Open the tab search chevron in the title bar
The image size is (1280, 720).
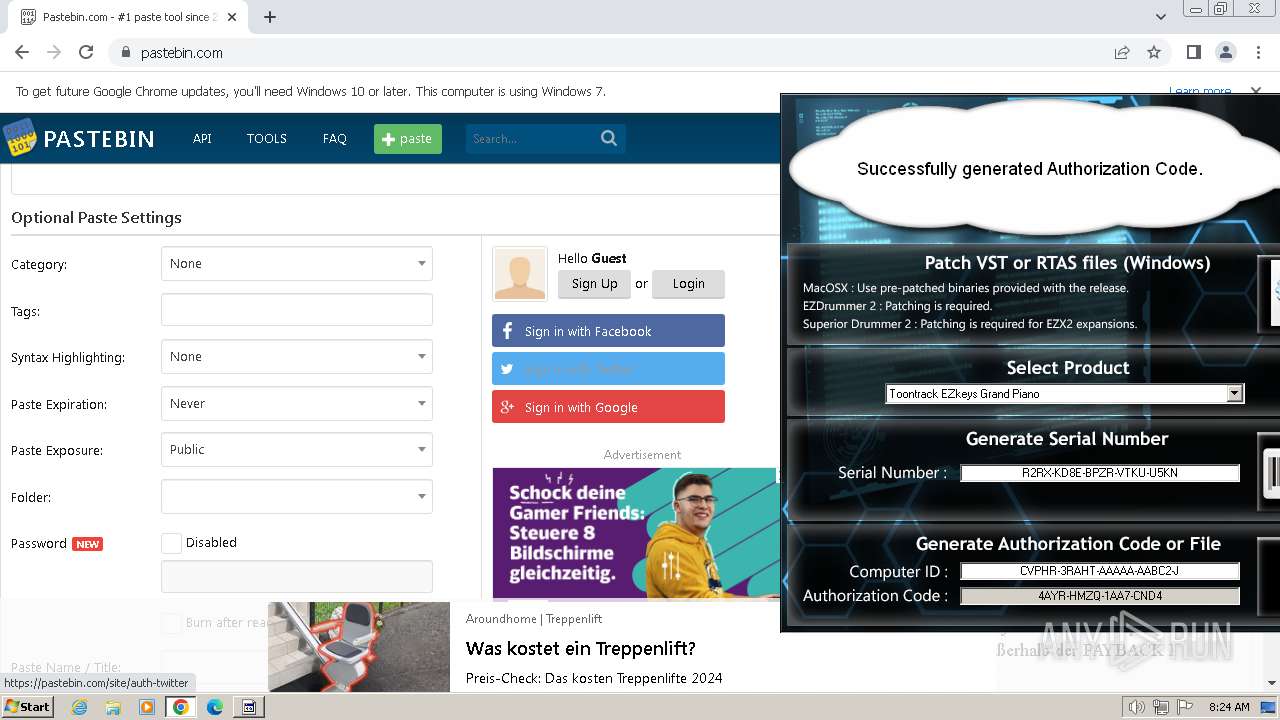(1160, 17)
